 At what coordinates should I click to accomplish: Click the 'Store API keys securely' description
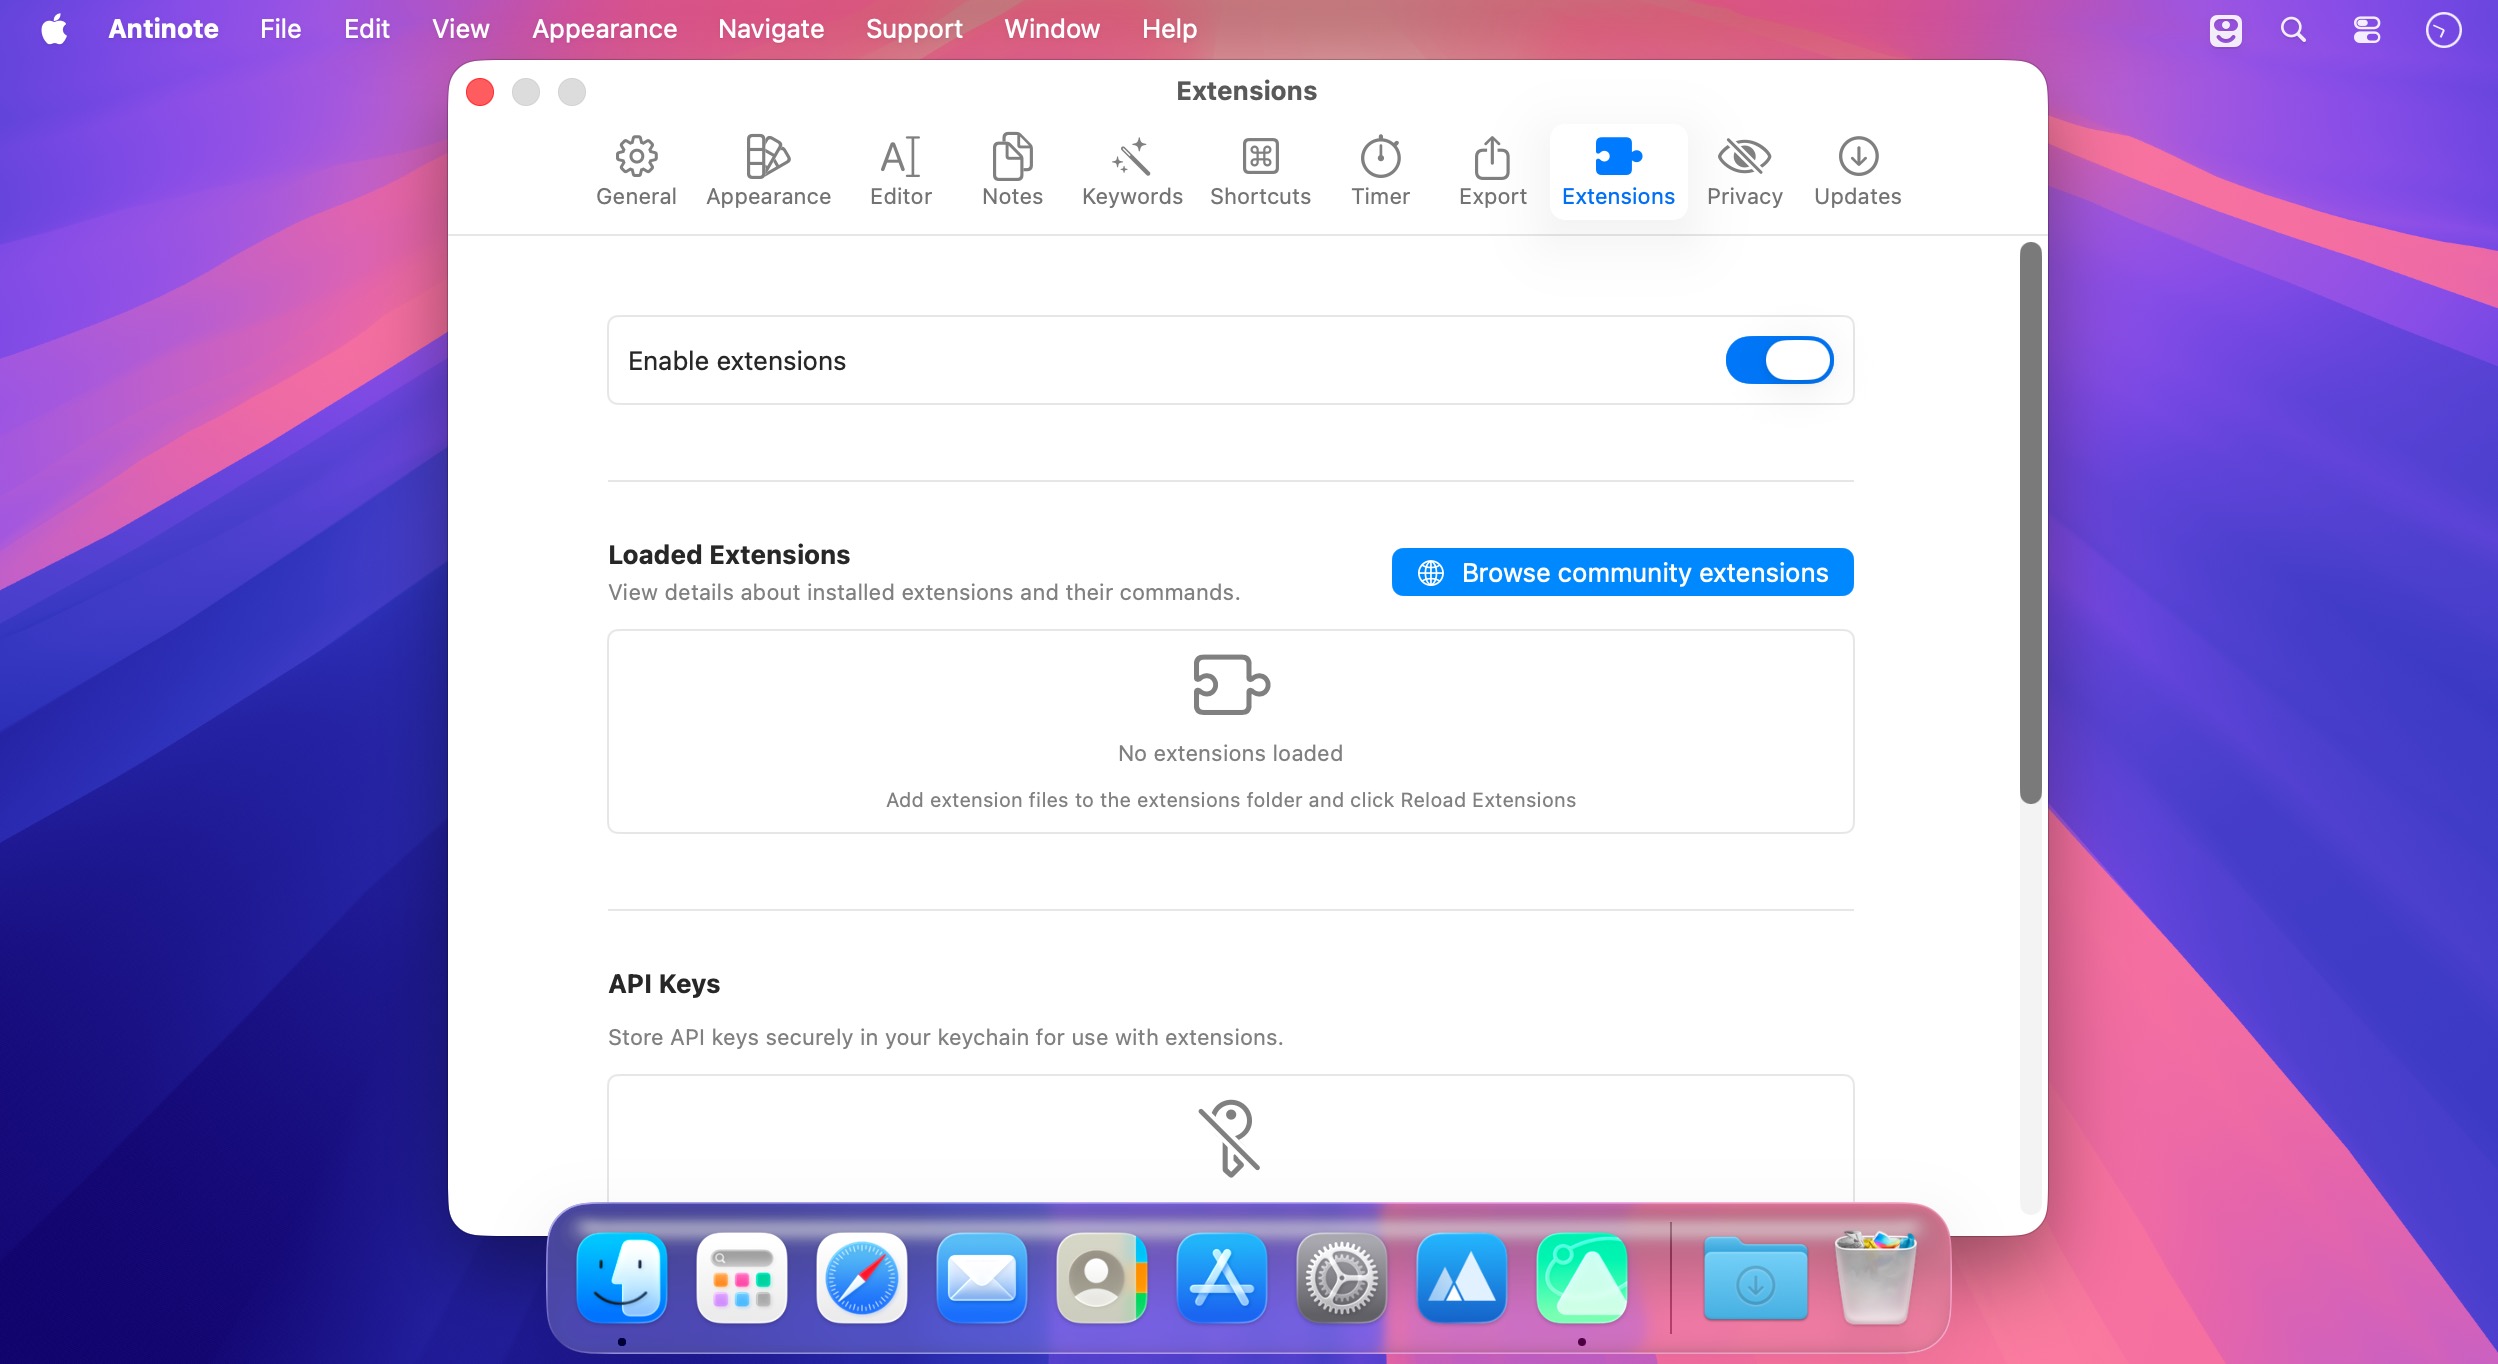945,1037
